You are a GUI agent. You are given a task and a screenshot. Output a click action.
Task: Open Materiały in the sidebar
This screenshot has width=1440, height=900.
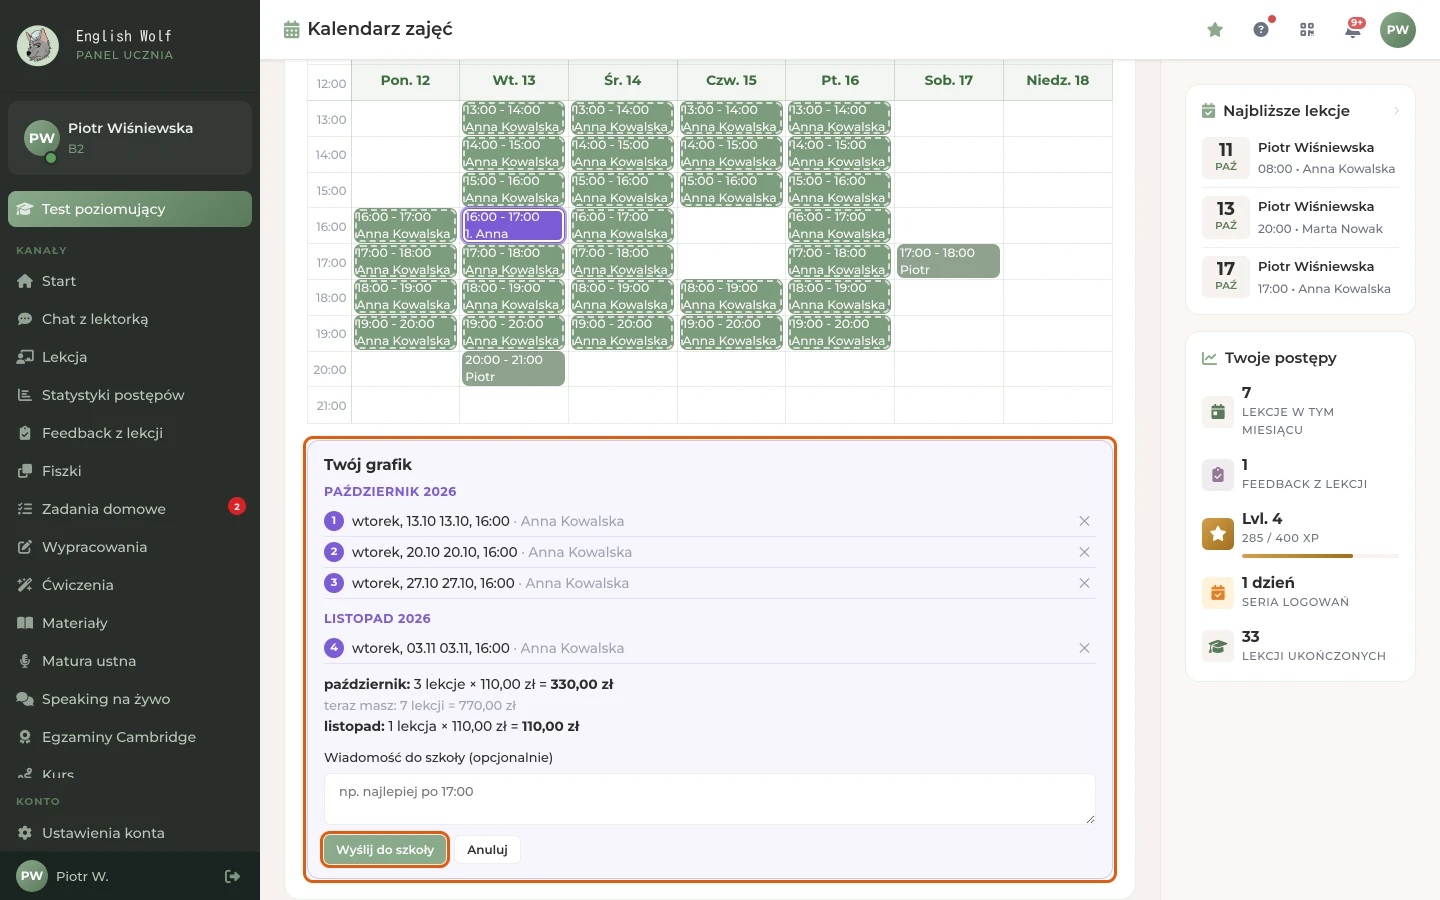click(x=130, y=623)
